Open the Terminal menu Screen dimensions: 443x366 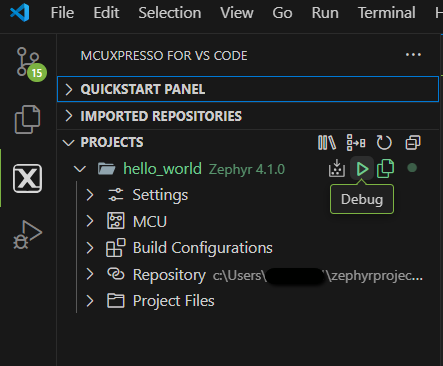387,13
